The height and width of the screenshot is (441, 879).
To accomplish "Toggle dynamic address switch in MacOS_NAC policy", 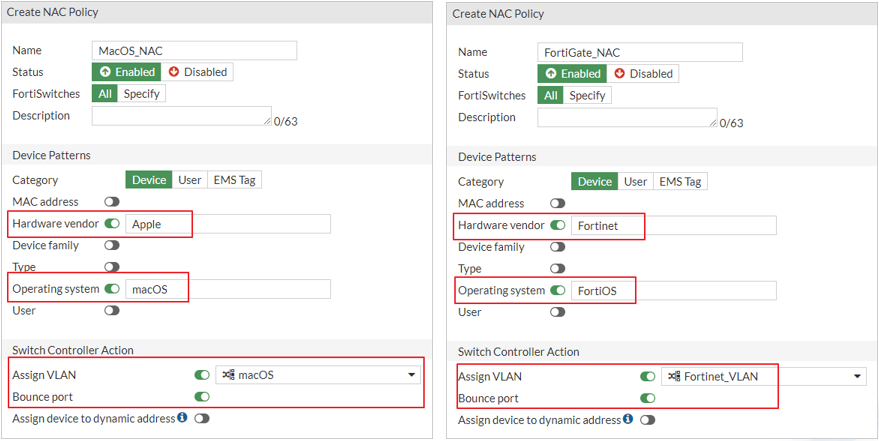I will coord(202,418).
